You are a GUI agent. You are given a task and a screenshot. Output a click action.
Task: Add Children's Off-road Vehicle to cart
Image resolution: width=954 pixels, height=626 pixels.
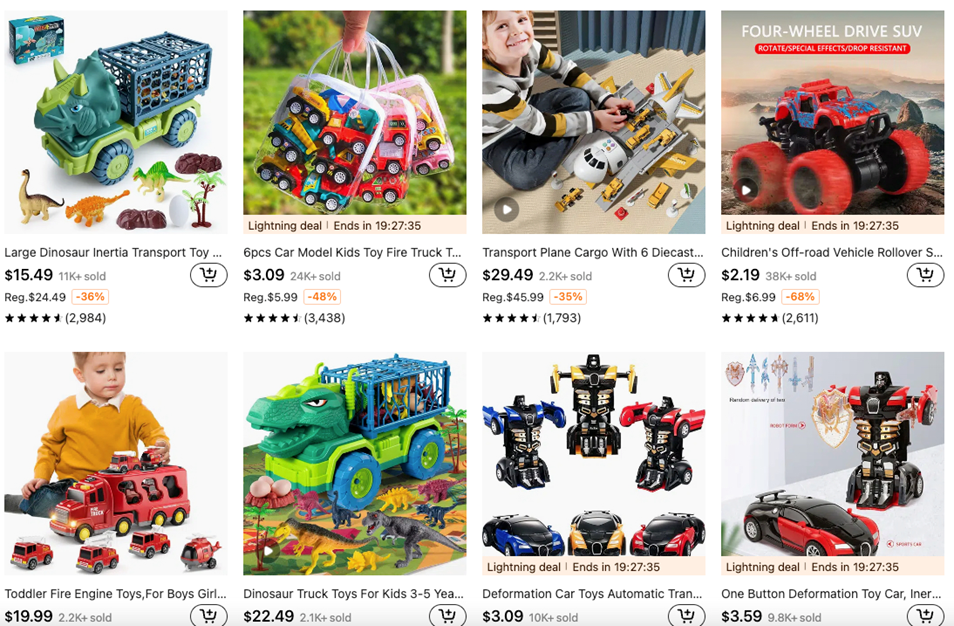pos(925,275)
